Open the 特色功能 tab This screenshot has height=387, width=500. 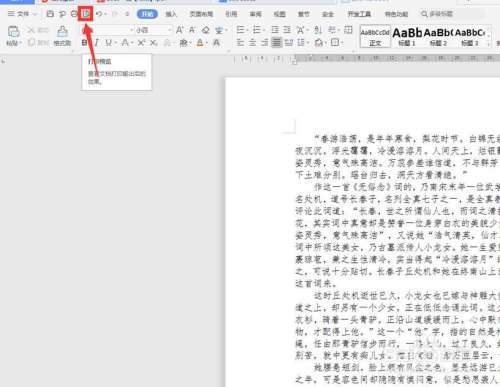click(x=396, y=14)
